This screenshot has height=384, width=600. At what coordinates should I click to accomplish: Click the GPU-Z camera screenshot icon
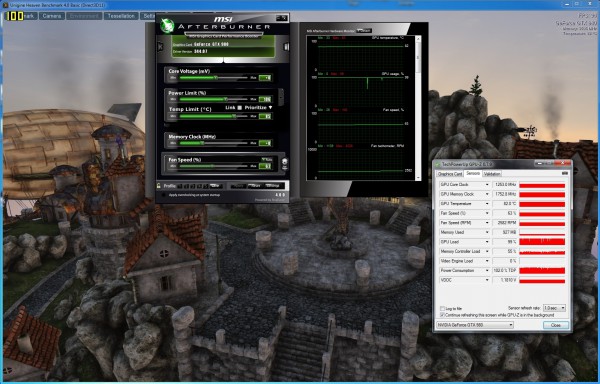tap(564, 174)
